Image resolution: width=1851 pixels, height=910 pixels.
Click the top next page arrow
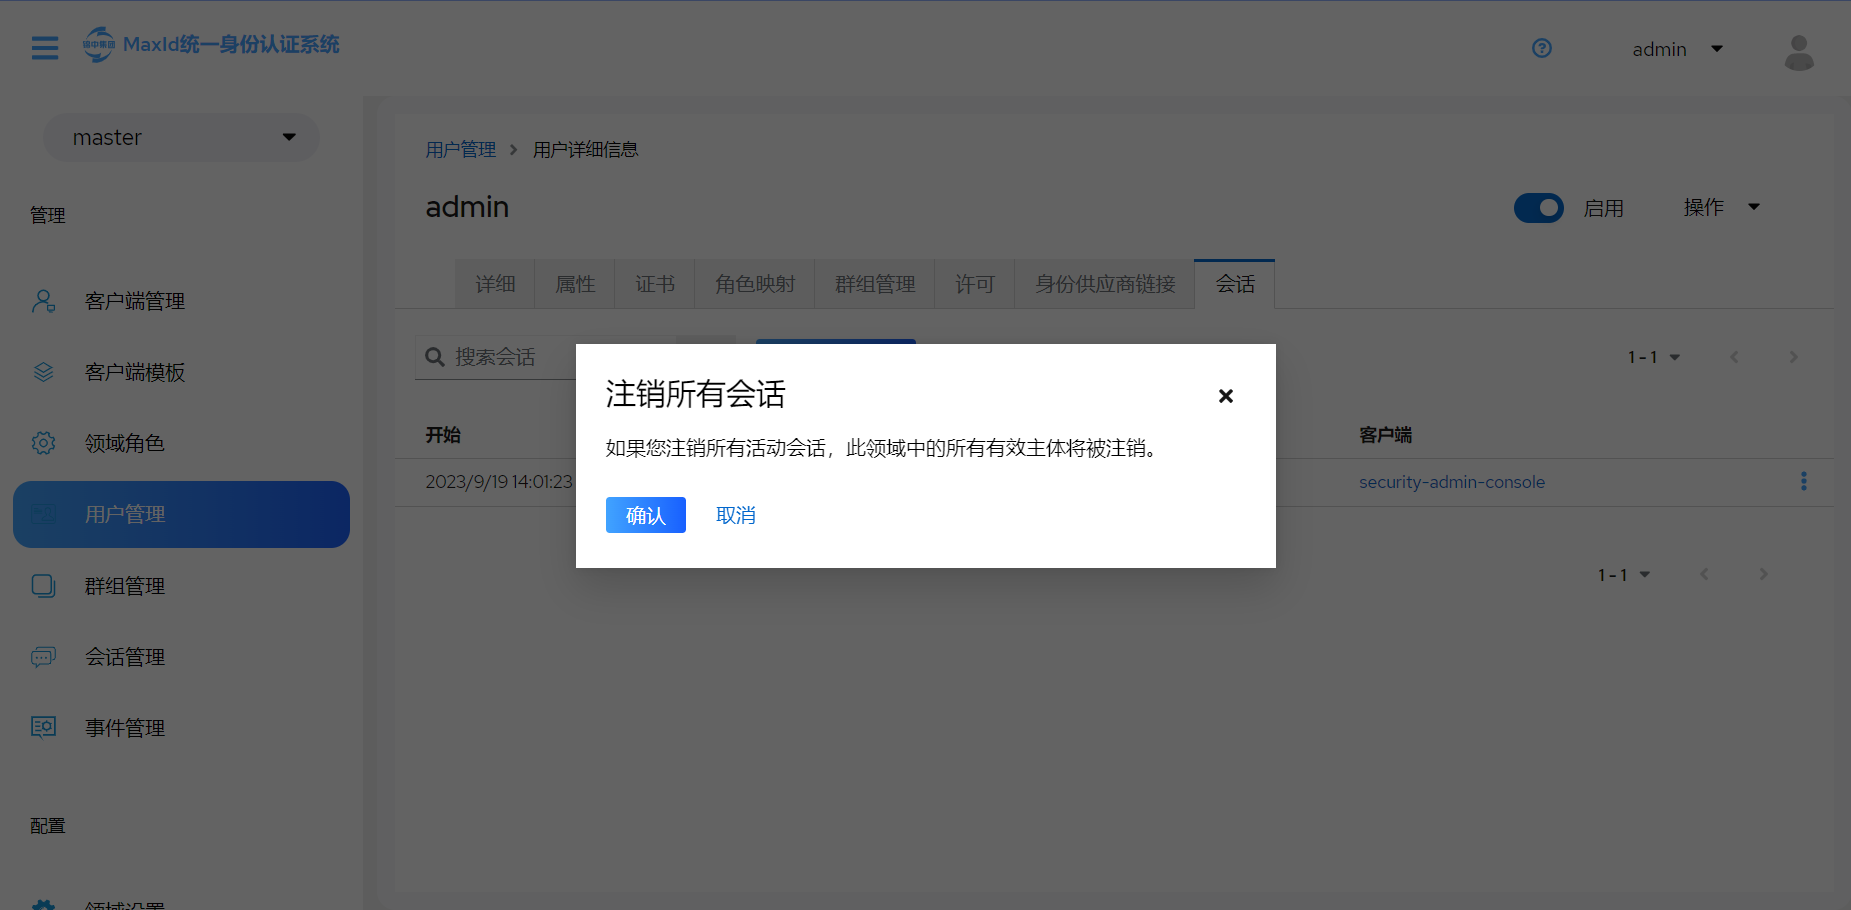coord(1793,357)
